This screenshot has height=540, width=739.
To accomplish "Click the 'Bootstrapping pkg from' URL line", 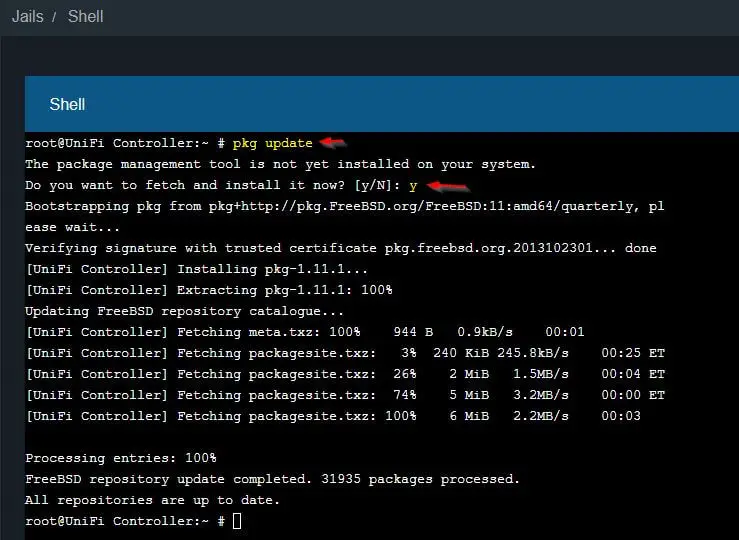I will 345,206.
